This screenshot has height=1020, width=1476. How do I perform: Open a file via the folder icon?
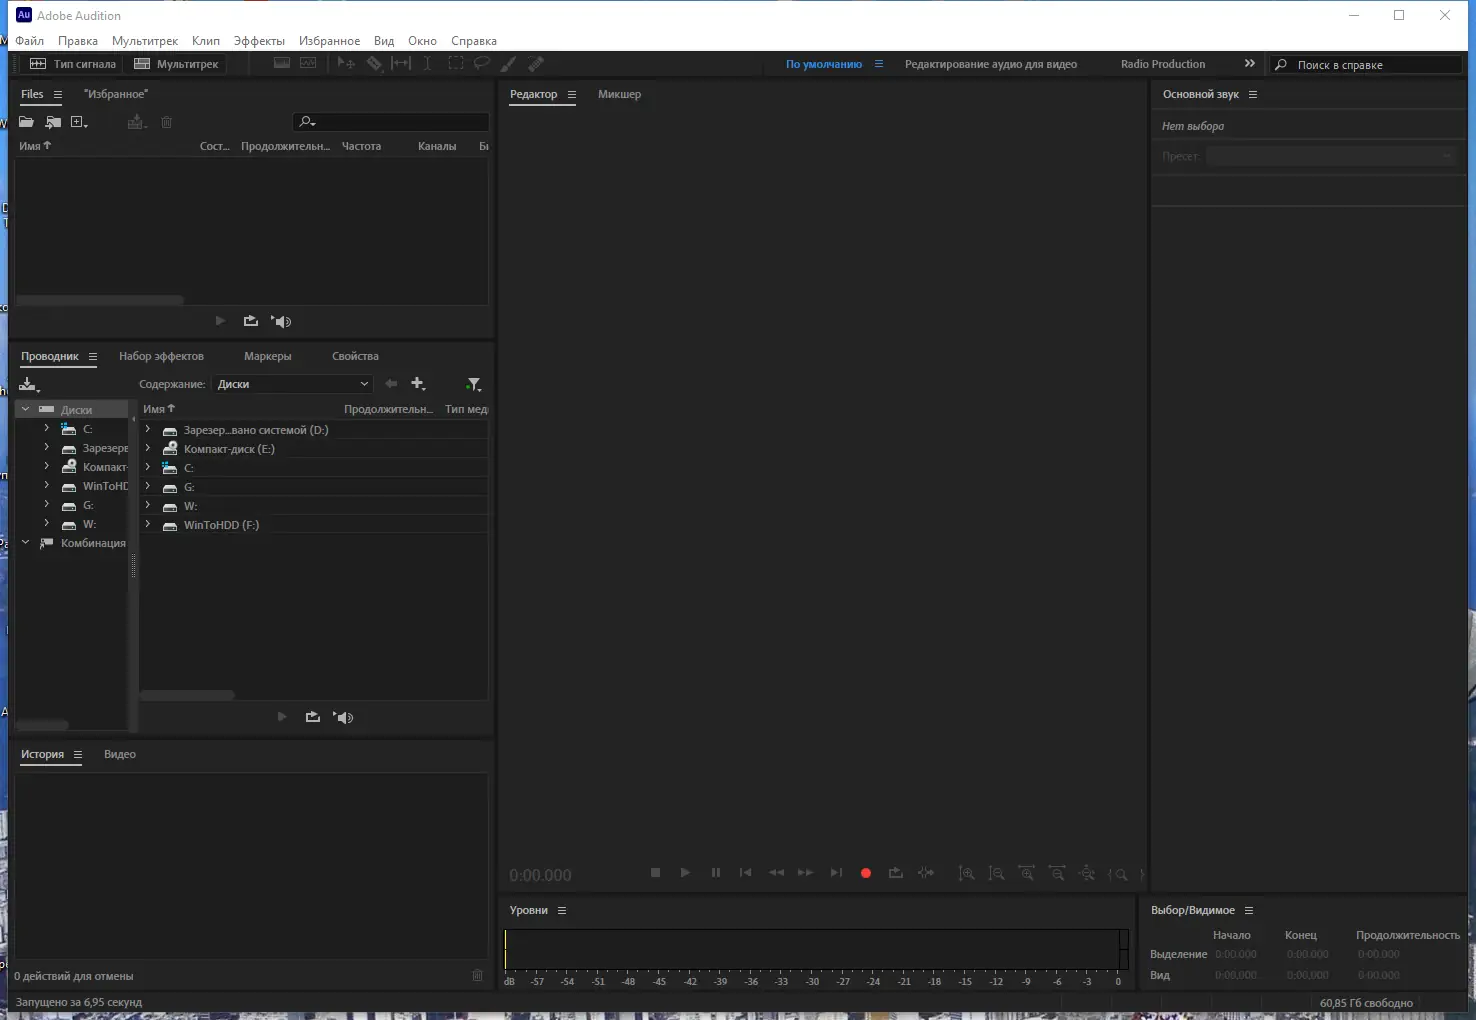click(x=26, y=121)
